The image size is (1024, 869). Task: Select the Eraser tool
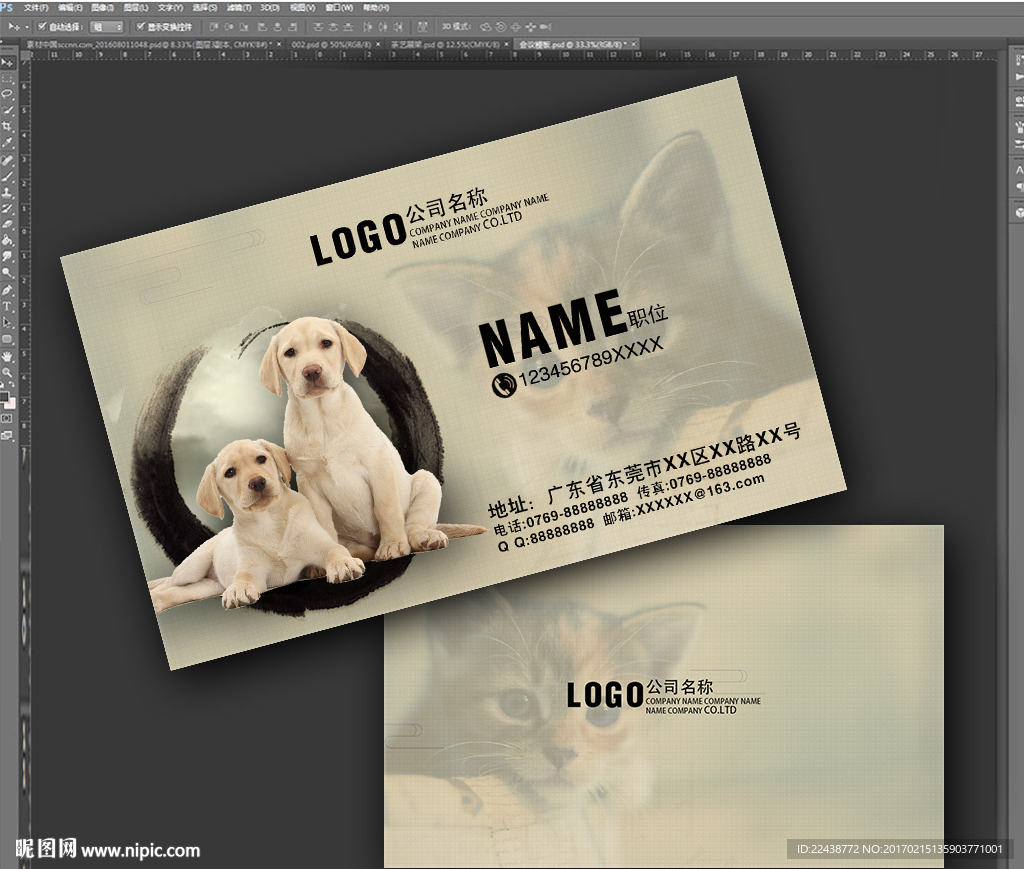pyautogui.click(x=7, y=224)
